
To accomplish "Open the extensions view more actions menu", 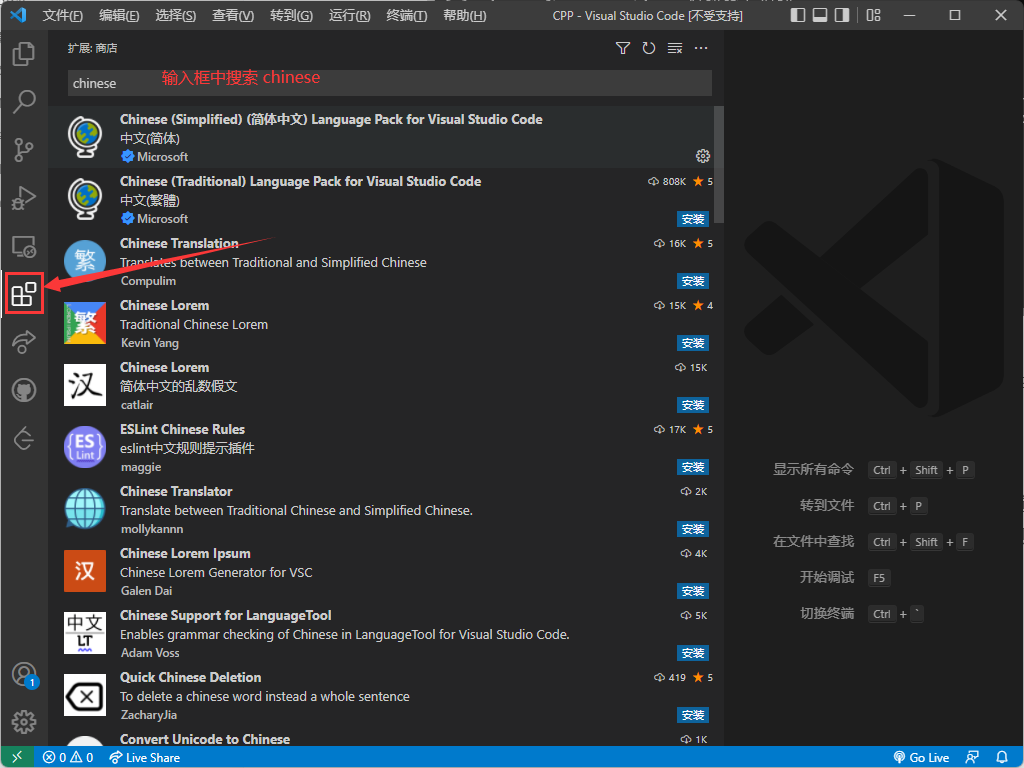I will point(701,48).
